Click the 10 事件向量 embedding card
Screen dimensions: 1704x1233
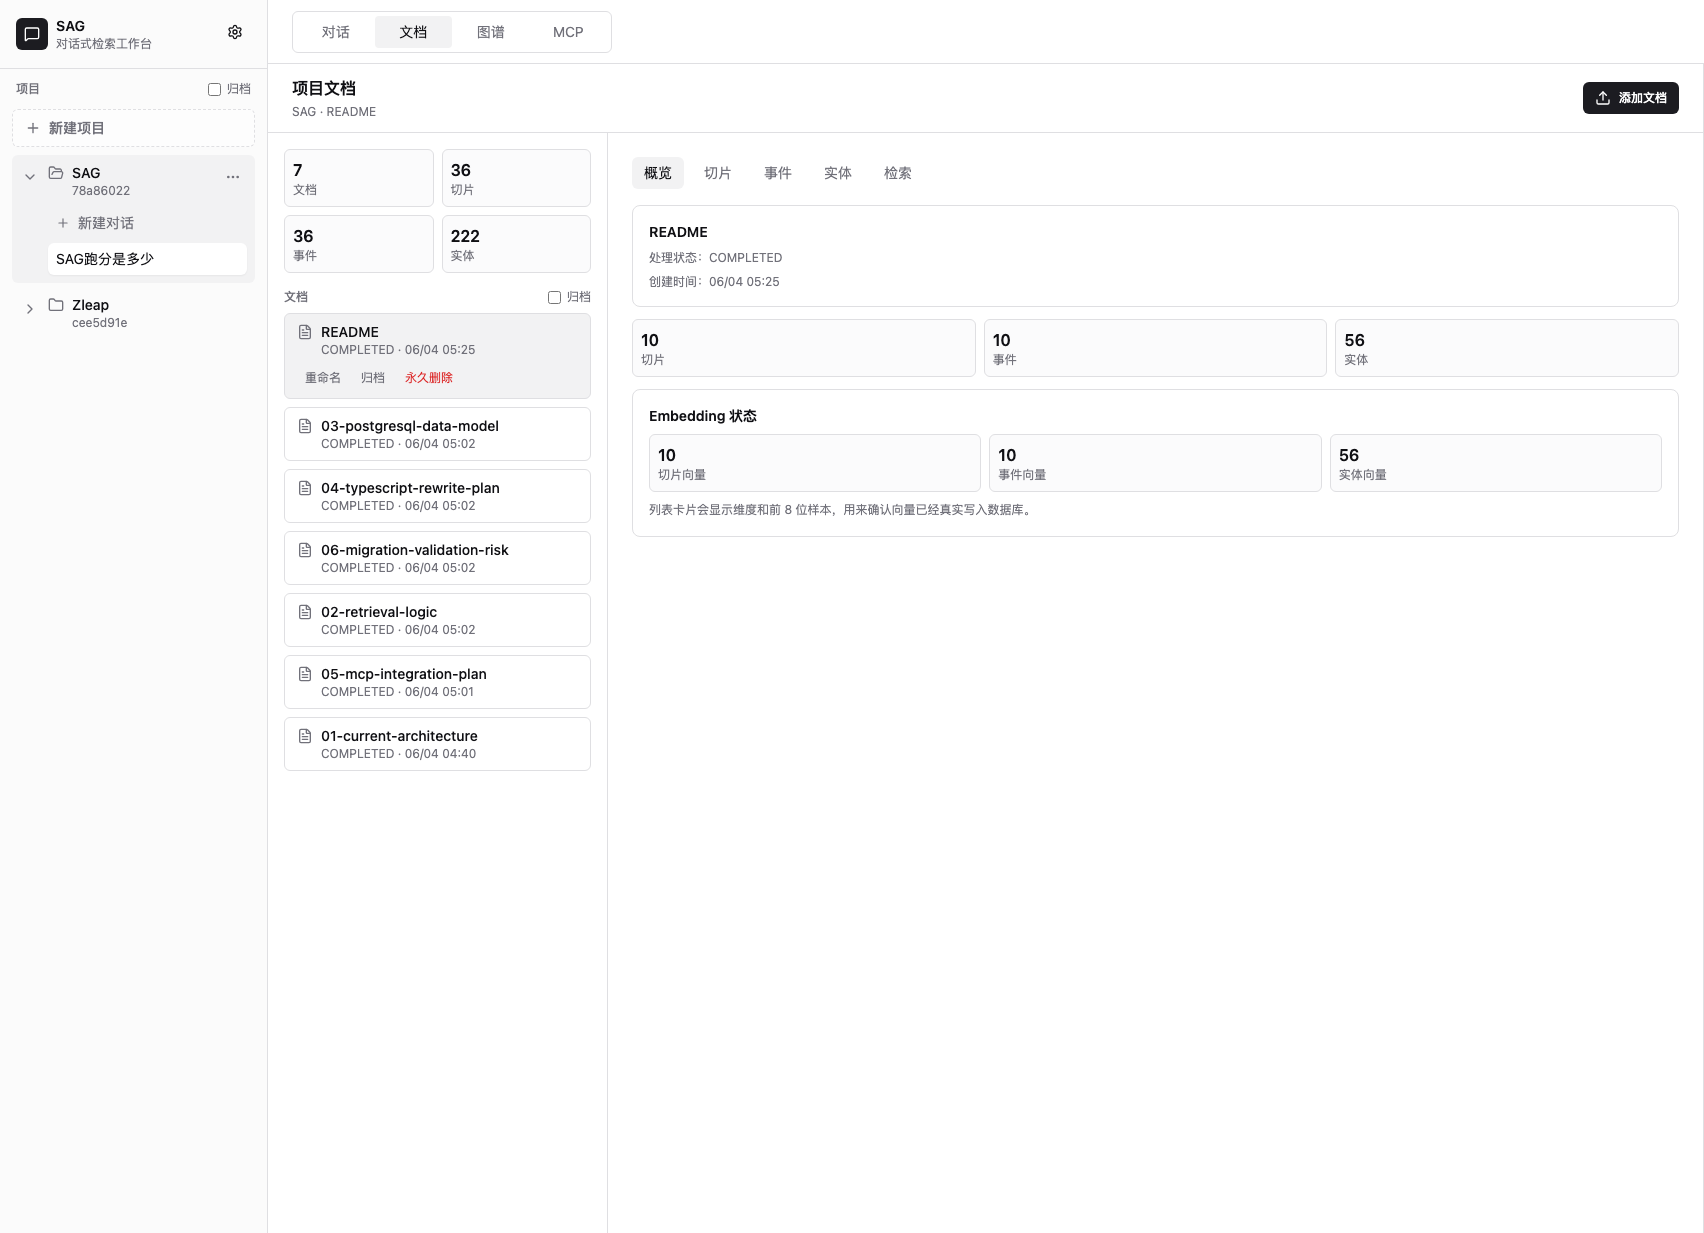(x=1155, y=463)
